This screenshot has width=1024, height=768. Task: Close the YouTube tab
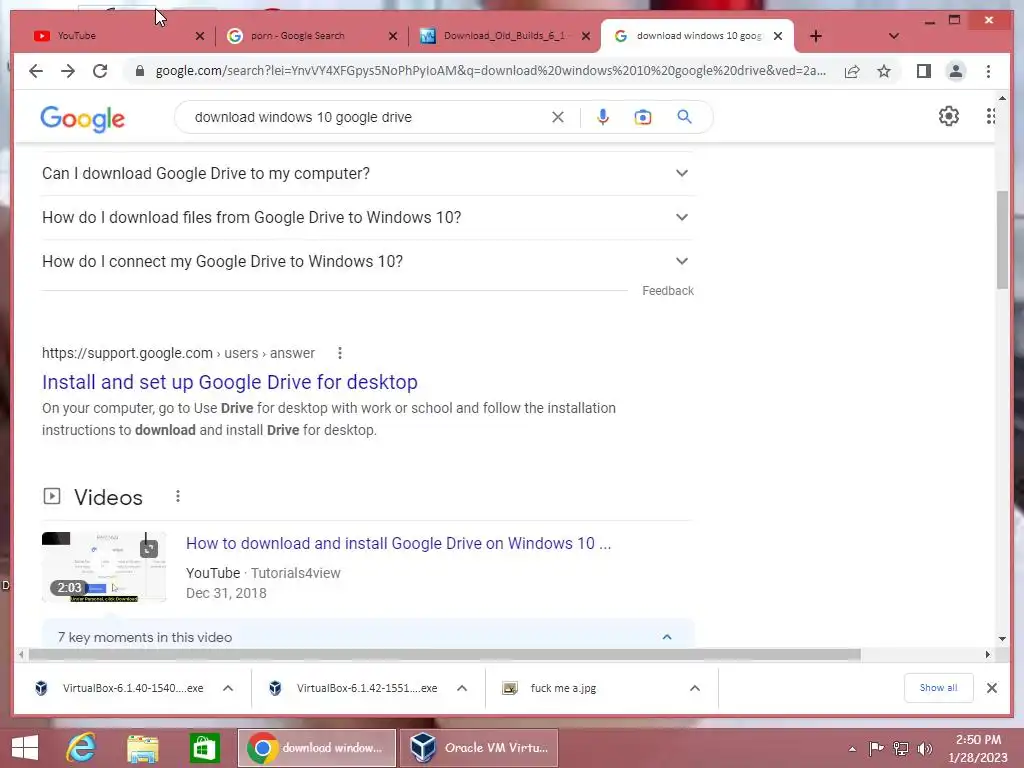(x=200, y=36)
